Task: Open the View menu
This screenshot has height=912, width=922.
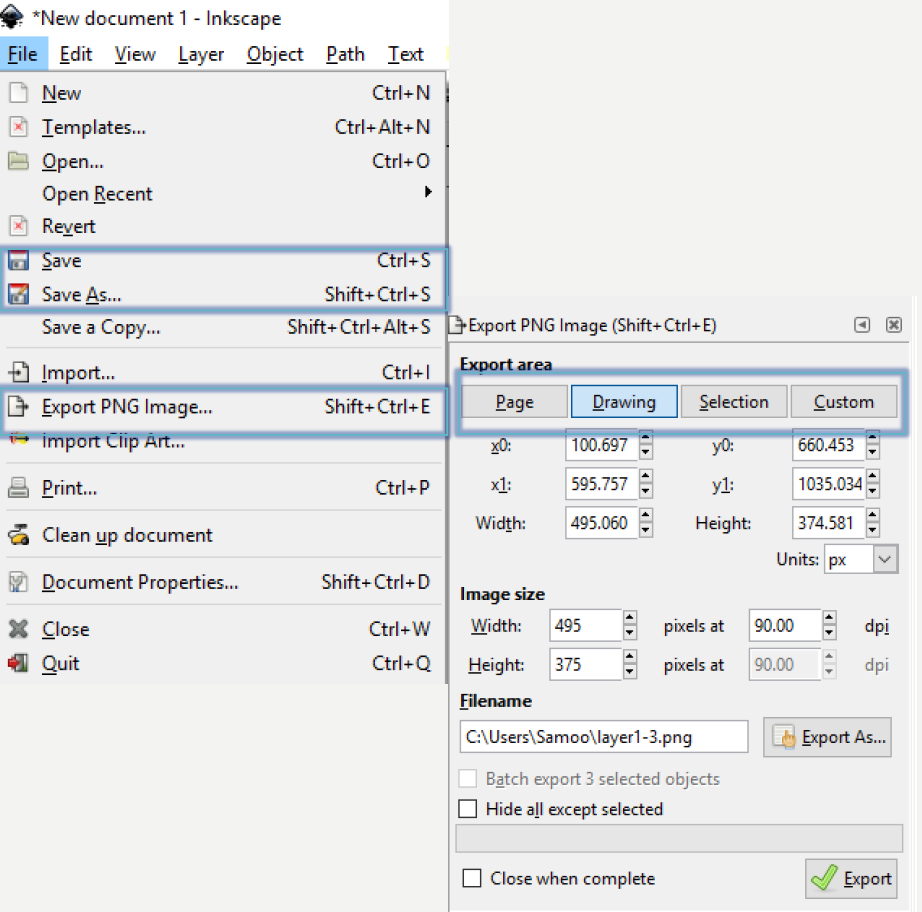Action: pyautogui.click(x=135, y=54)
